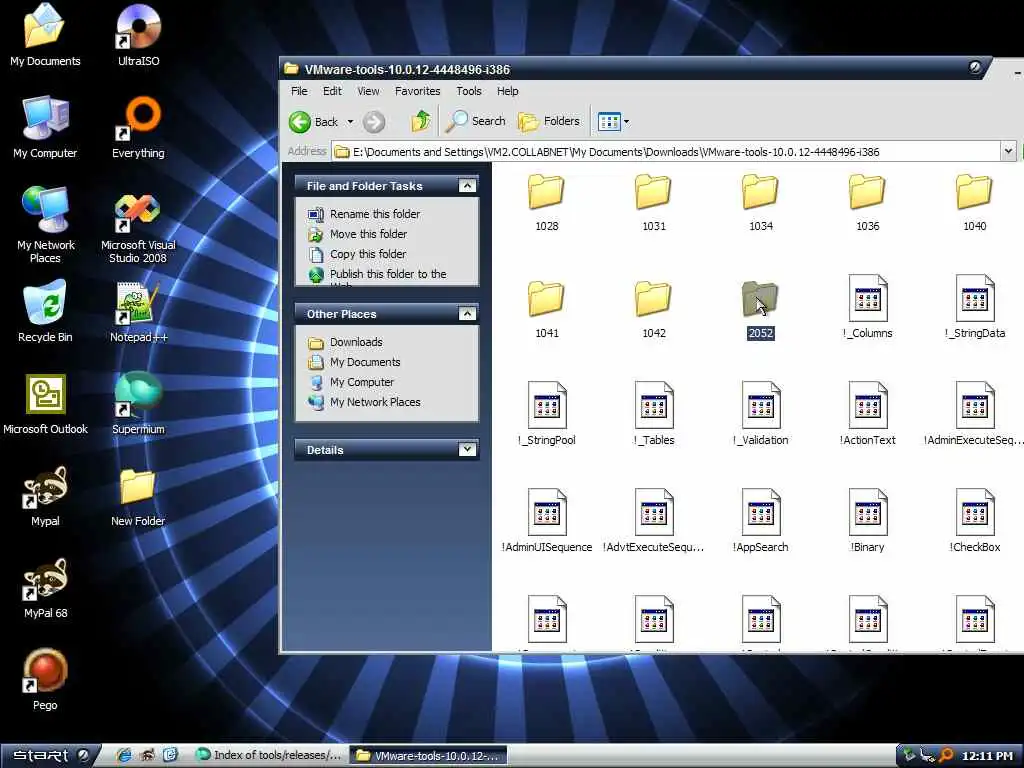
Task: Collapse the Other Places panel
Action: point(467,314)
